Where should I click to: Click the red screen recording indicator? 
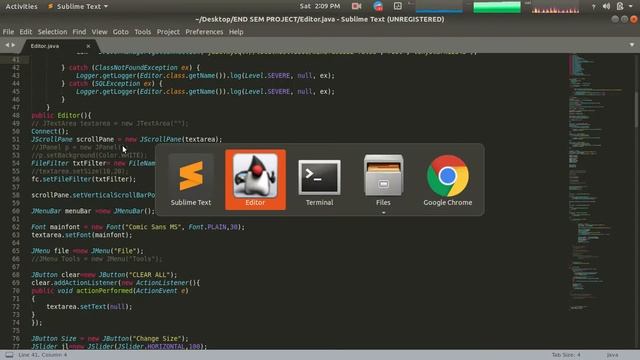pyautogui.click(x=356, y=6)
